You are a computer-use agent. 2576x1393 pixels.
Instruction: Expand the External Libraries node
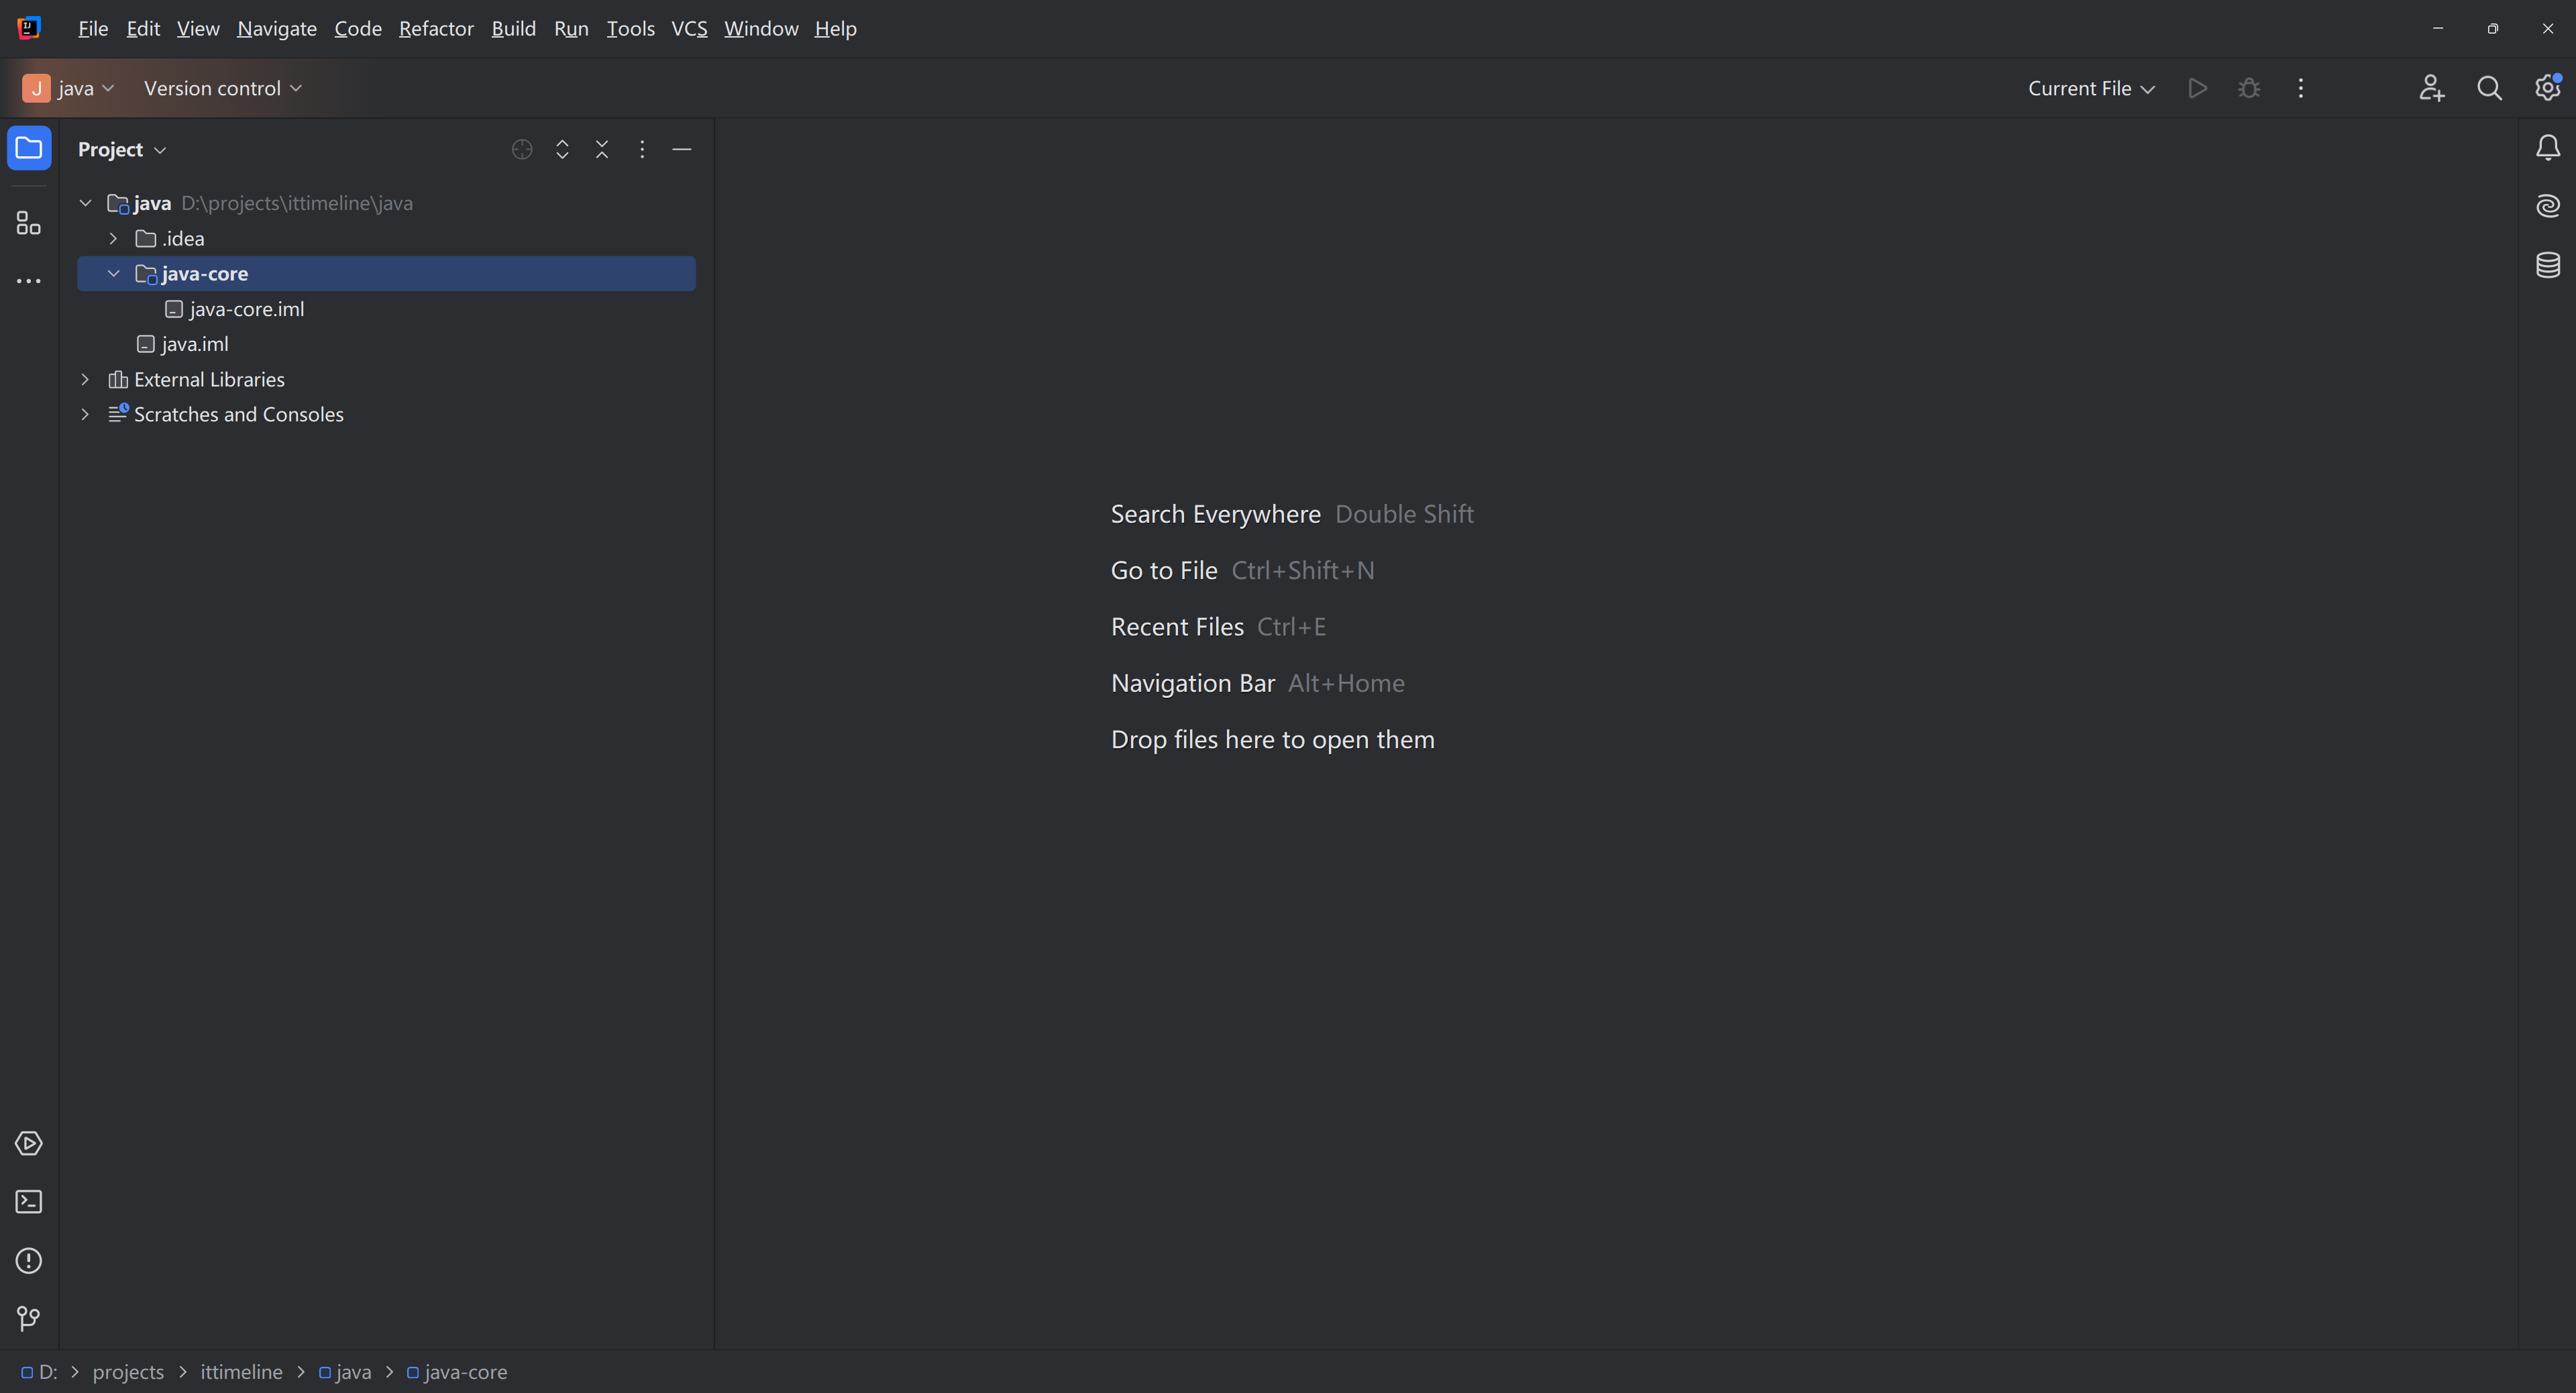coord(85,380)
